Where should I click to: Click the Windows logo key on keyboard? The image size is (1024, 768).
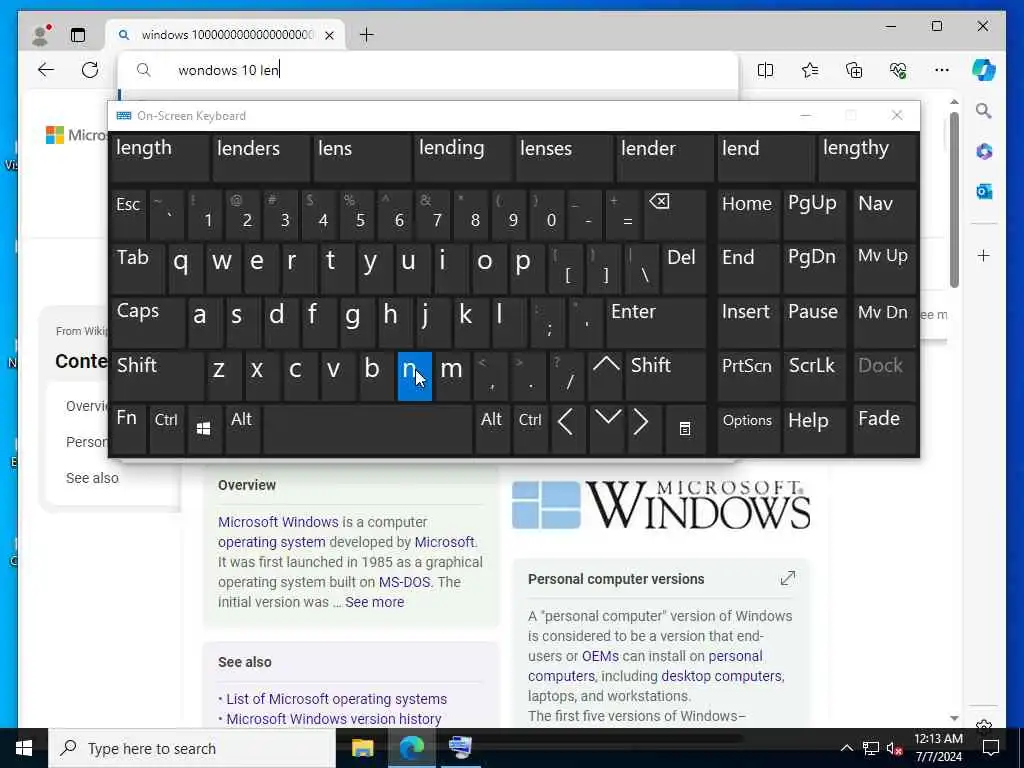pos(204,428)
